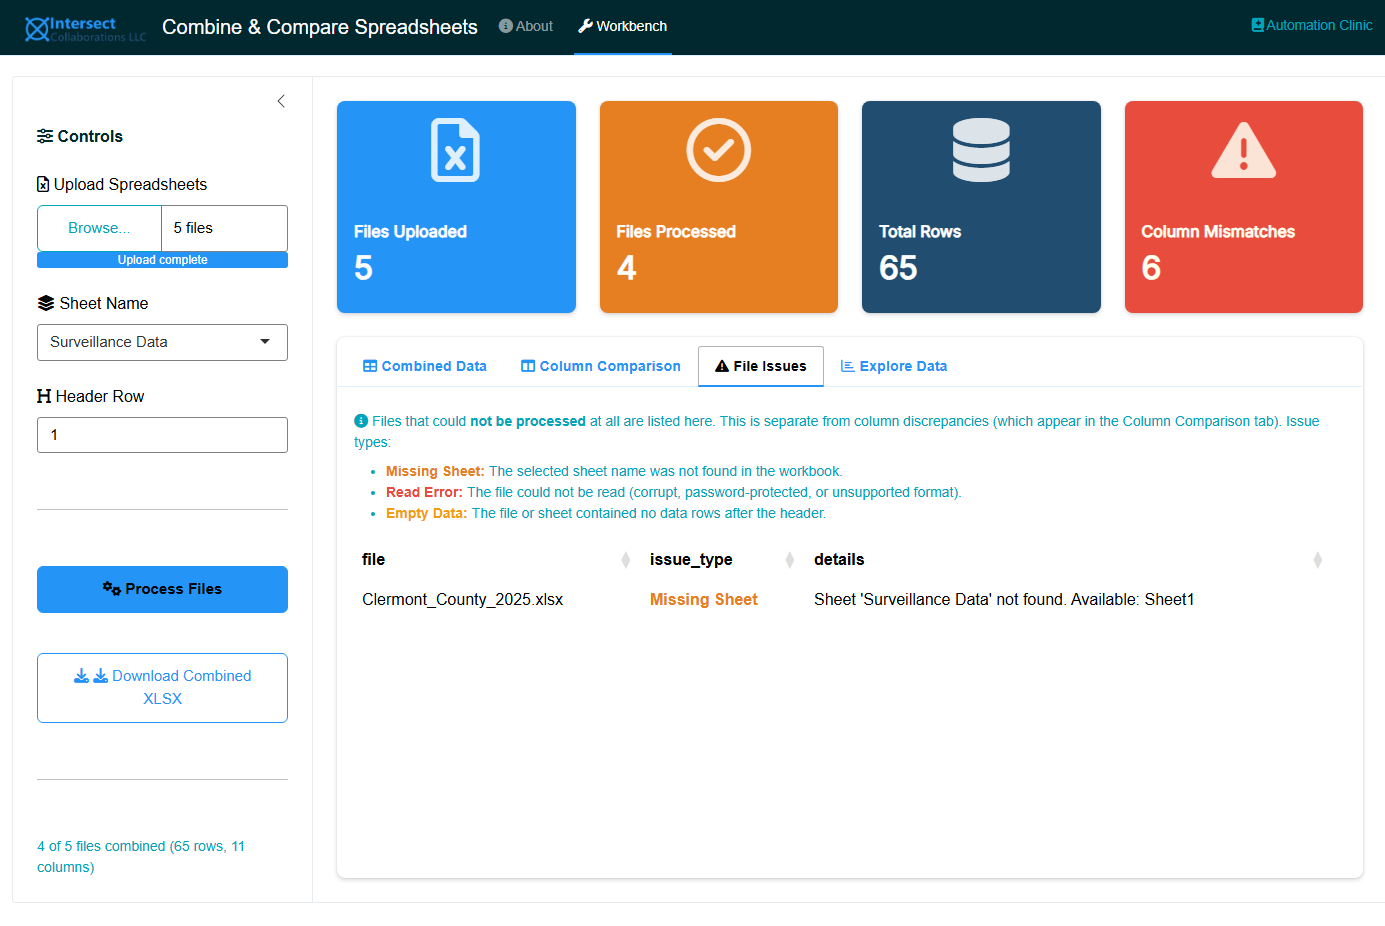
Task: Click the Controls sliders icon
Action: pyautogui.click(x=45, y=136)
